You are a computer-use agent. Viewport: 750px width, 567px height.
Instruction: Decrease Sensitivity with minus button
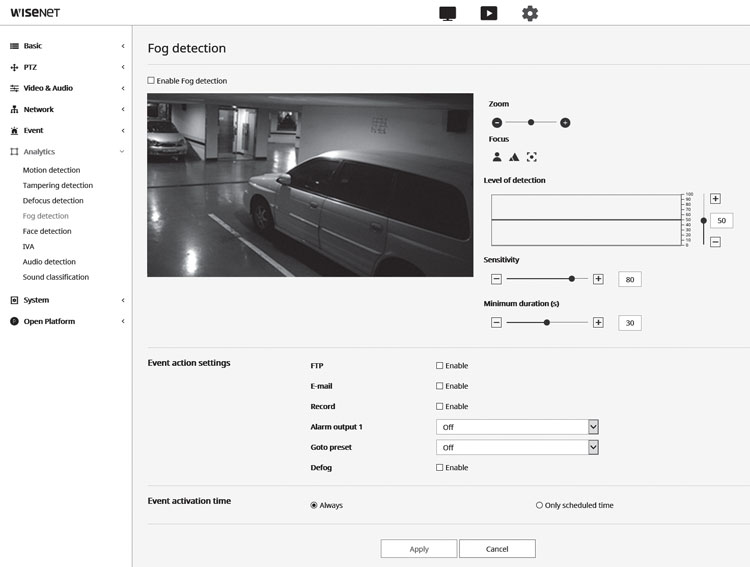tap(496, 279)
